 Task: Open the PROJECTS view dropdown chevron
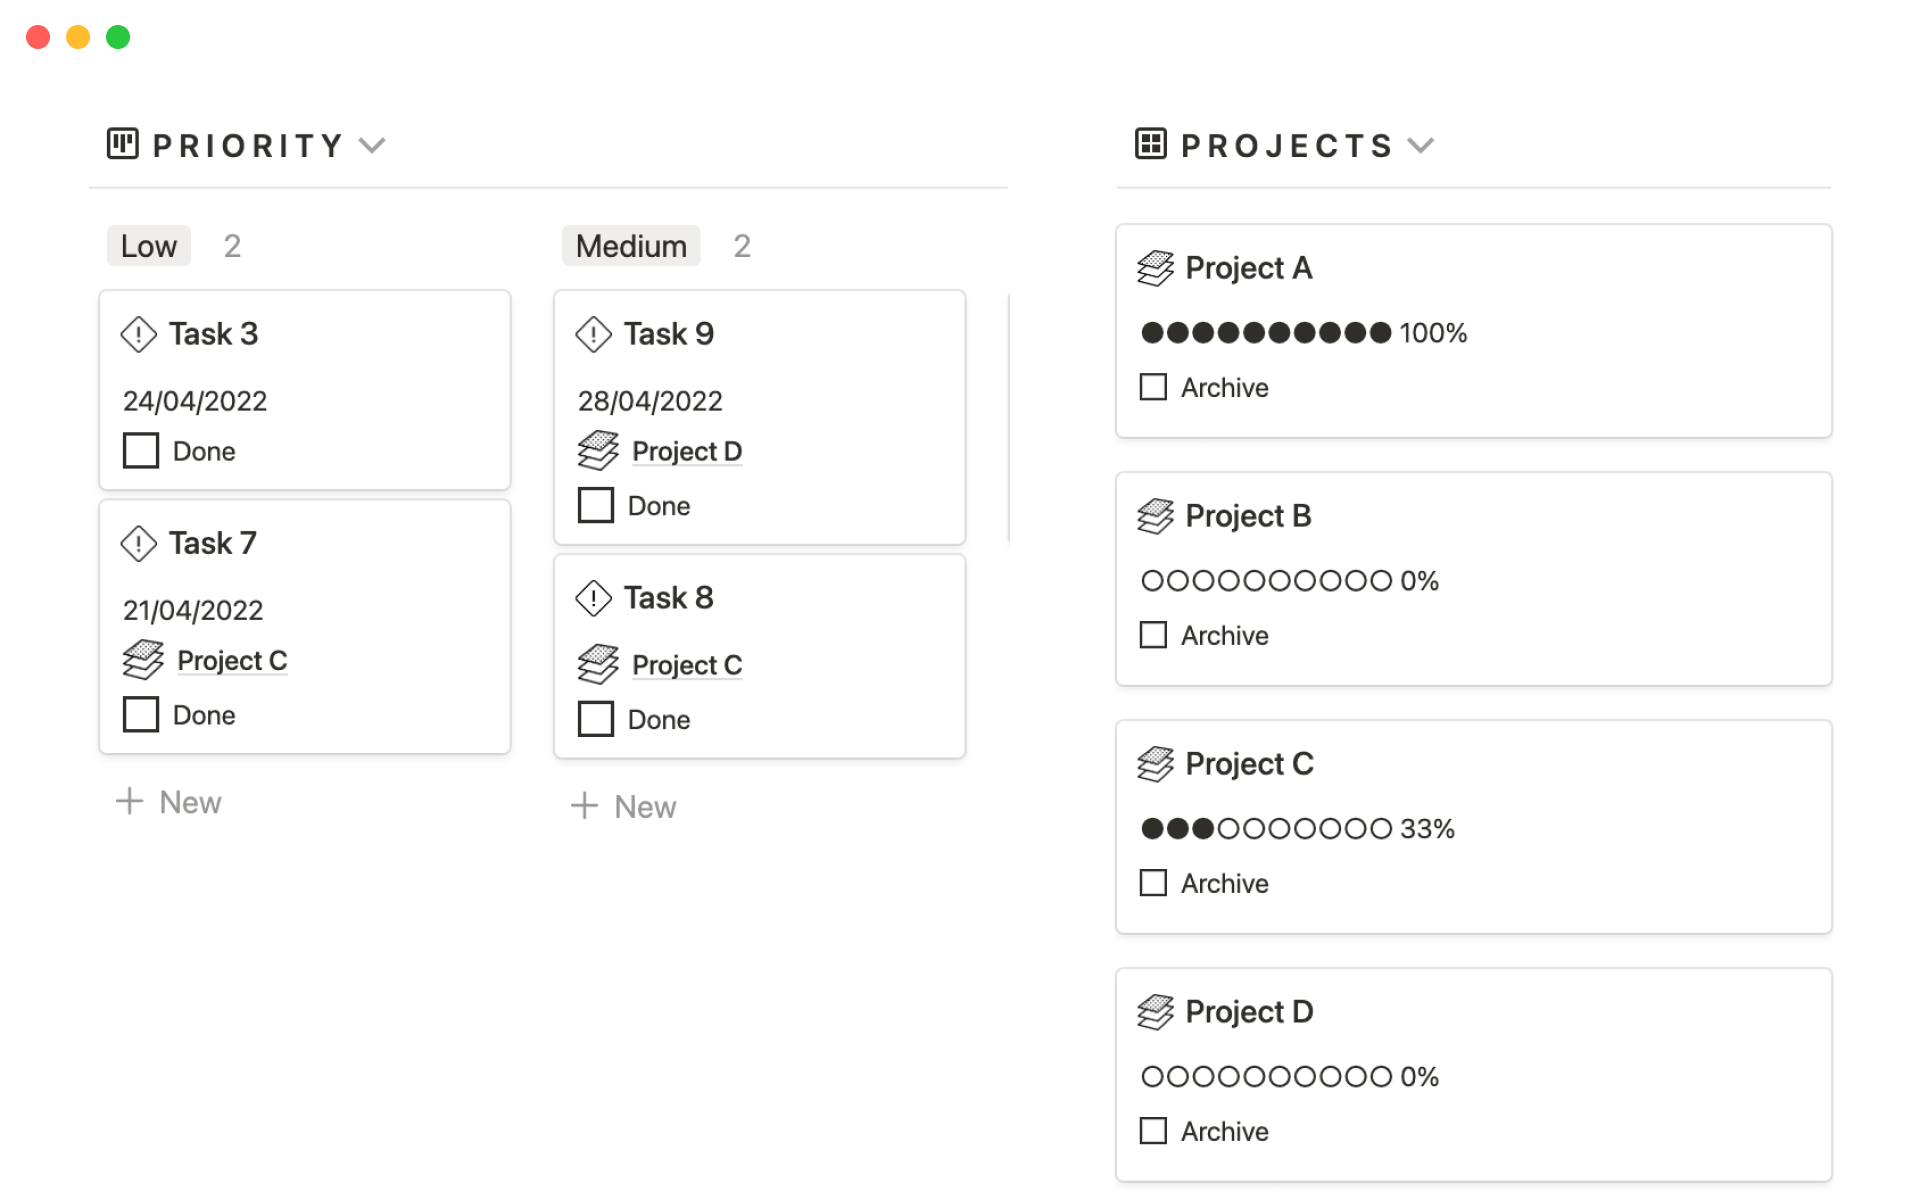point(1421,146)
